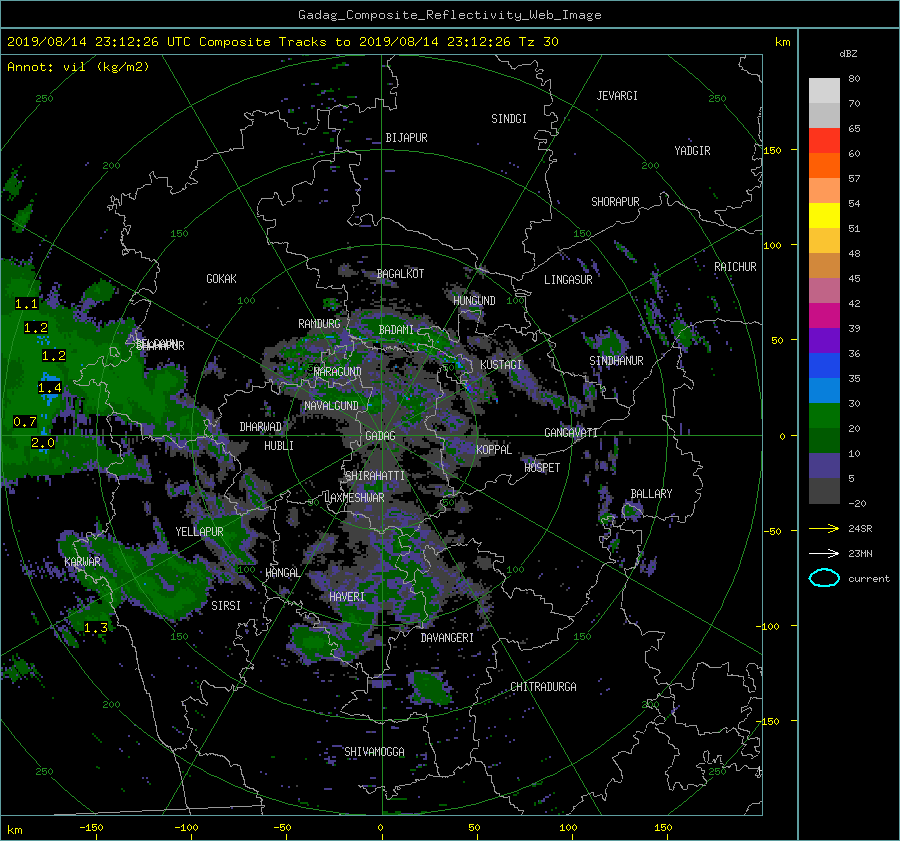
Task: Click the 0.7 VIL storm annotation
Action: 25,422
